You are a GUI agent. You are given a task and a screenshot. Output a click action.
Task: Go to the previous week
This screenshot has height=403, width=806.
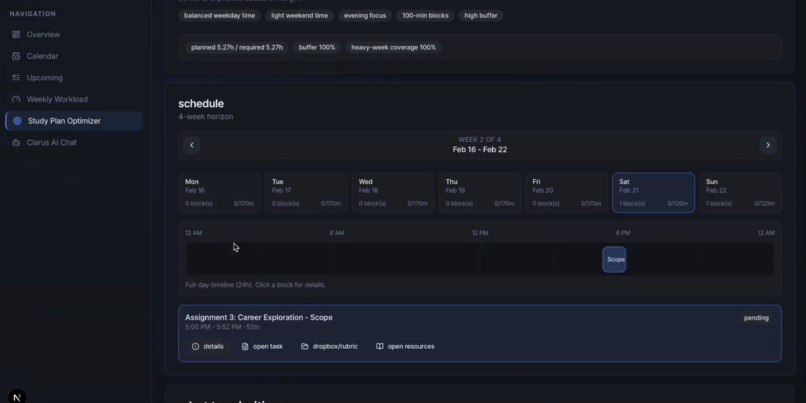click(x=192, y=145)
